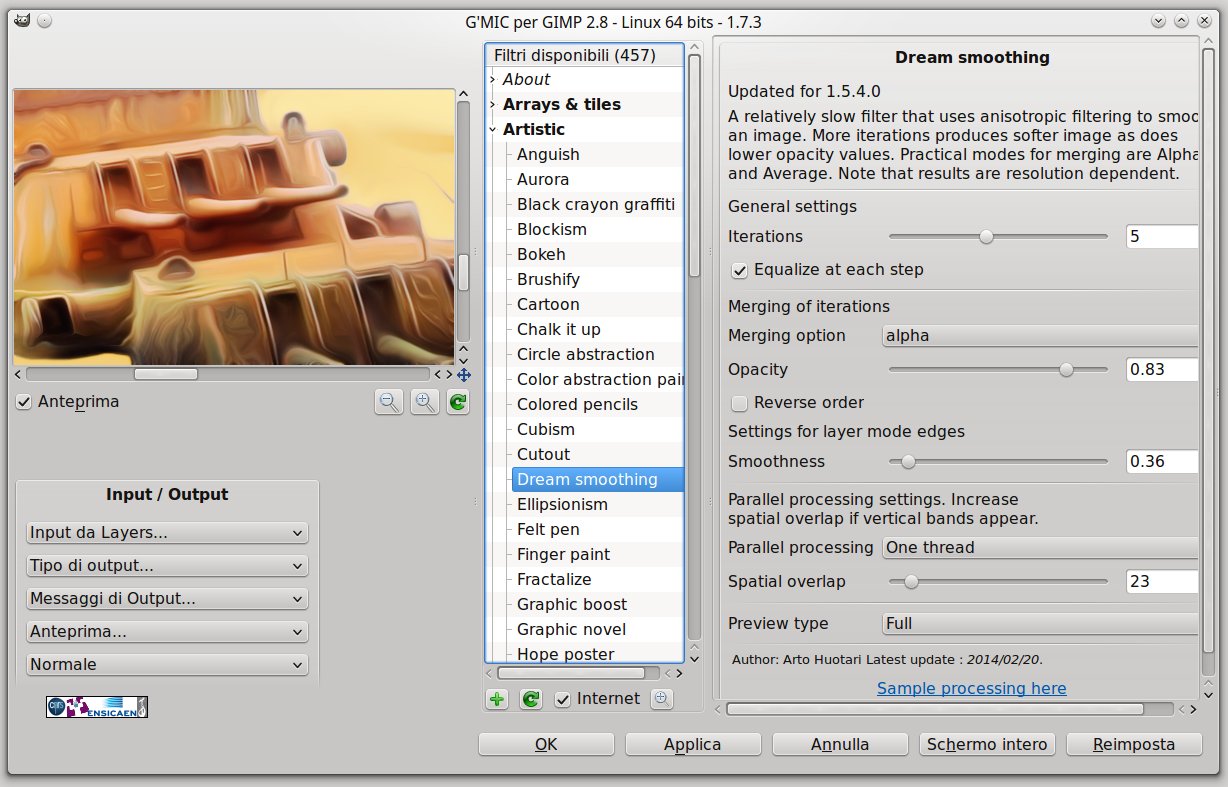Select the Finger paint filter
1228x787 pixels.
(563, 555)
